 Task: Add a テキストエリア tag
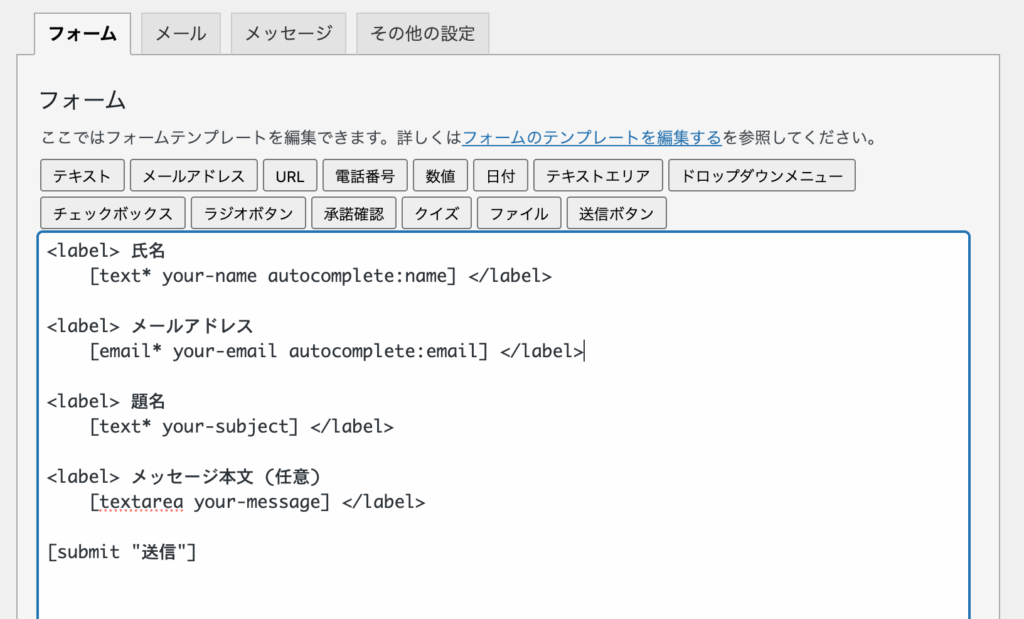click(598, 176)
